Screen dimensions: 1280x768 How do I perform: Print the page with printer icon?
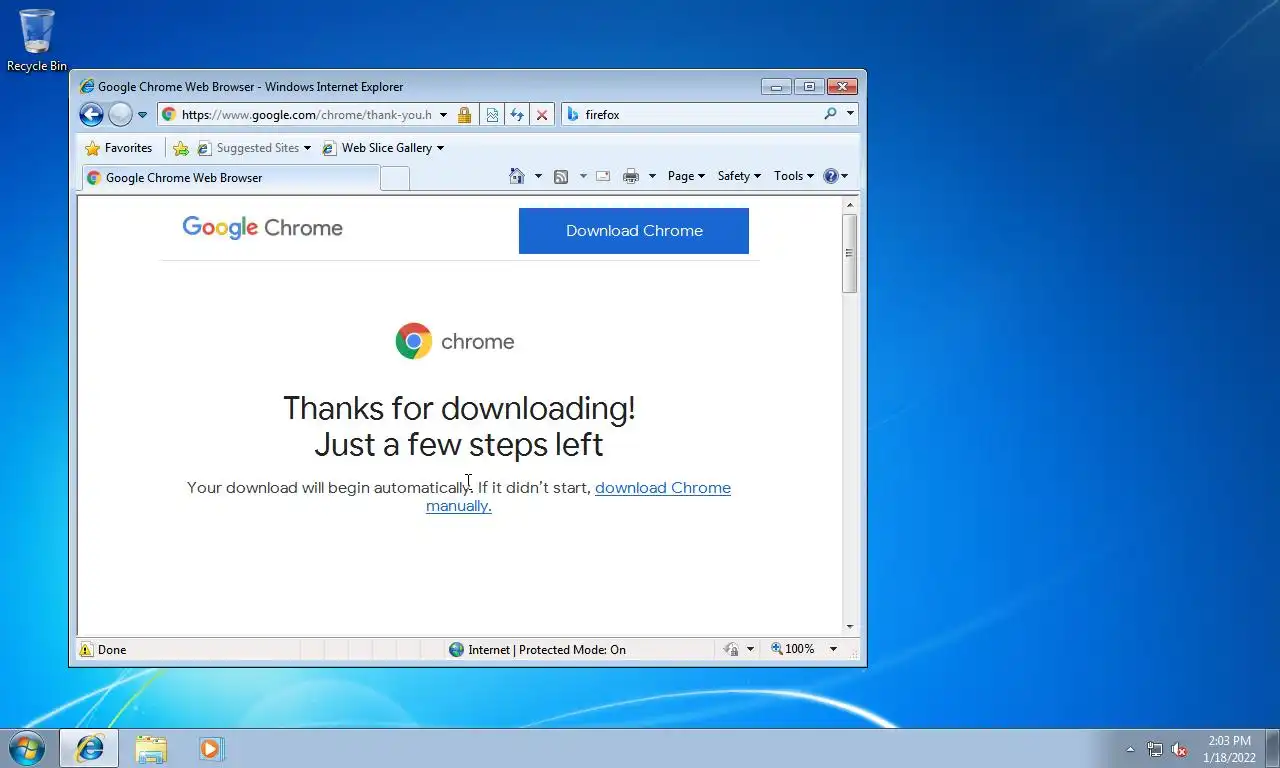click(631, 176)
